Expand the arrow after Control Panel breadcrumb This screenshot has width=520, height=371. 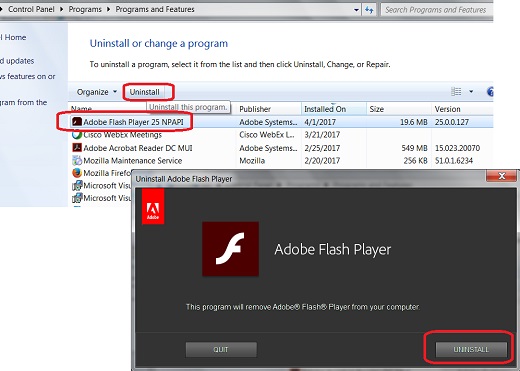(x=62, y=9)
